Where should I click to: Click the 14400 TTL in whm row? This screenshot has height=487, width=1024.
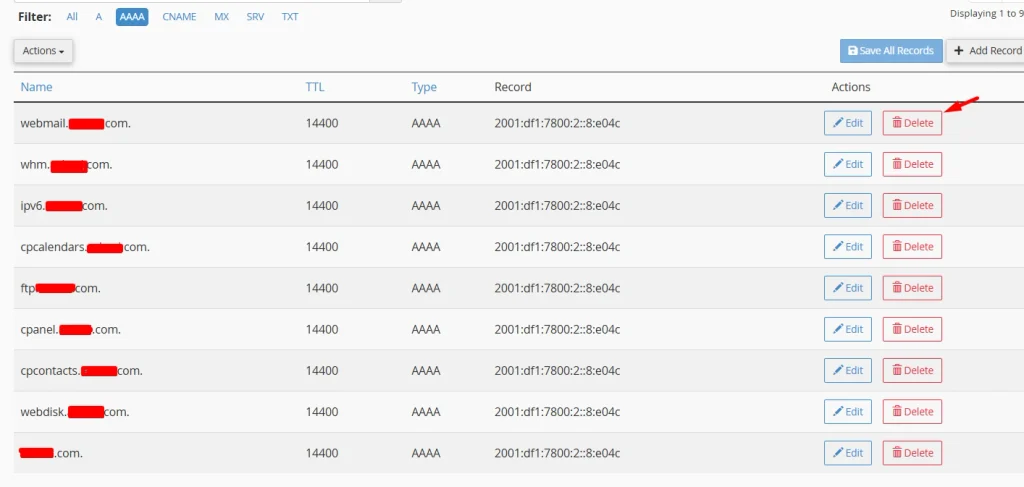pos(322,165)
